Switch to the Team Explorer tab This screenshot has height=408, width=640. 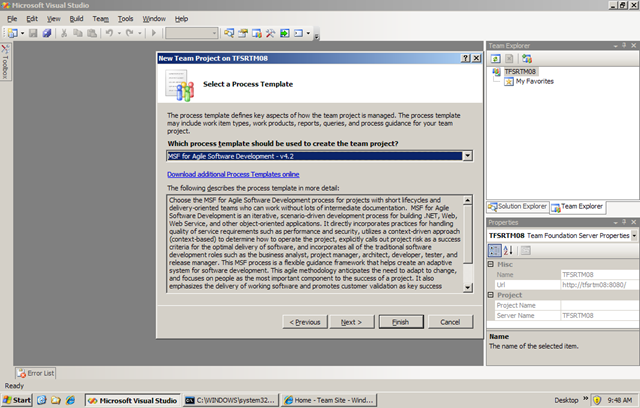tap(577, 206)
